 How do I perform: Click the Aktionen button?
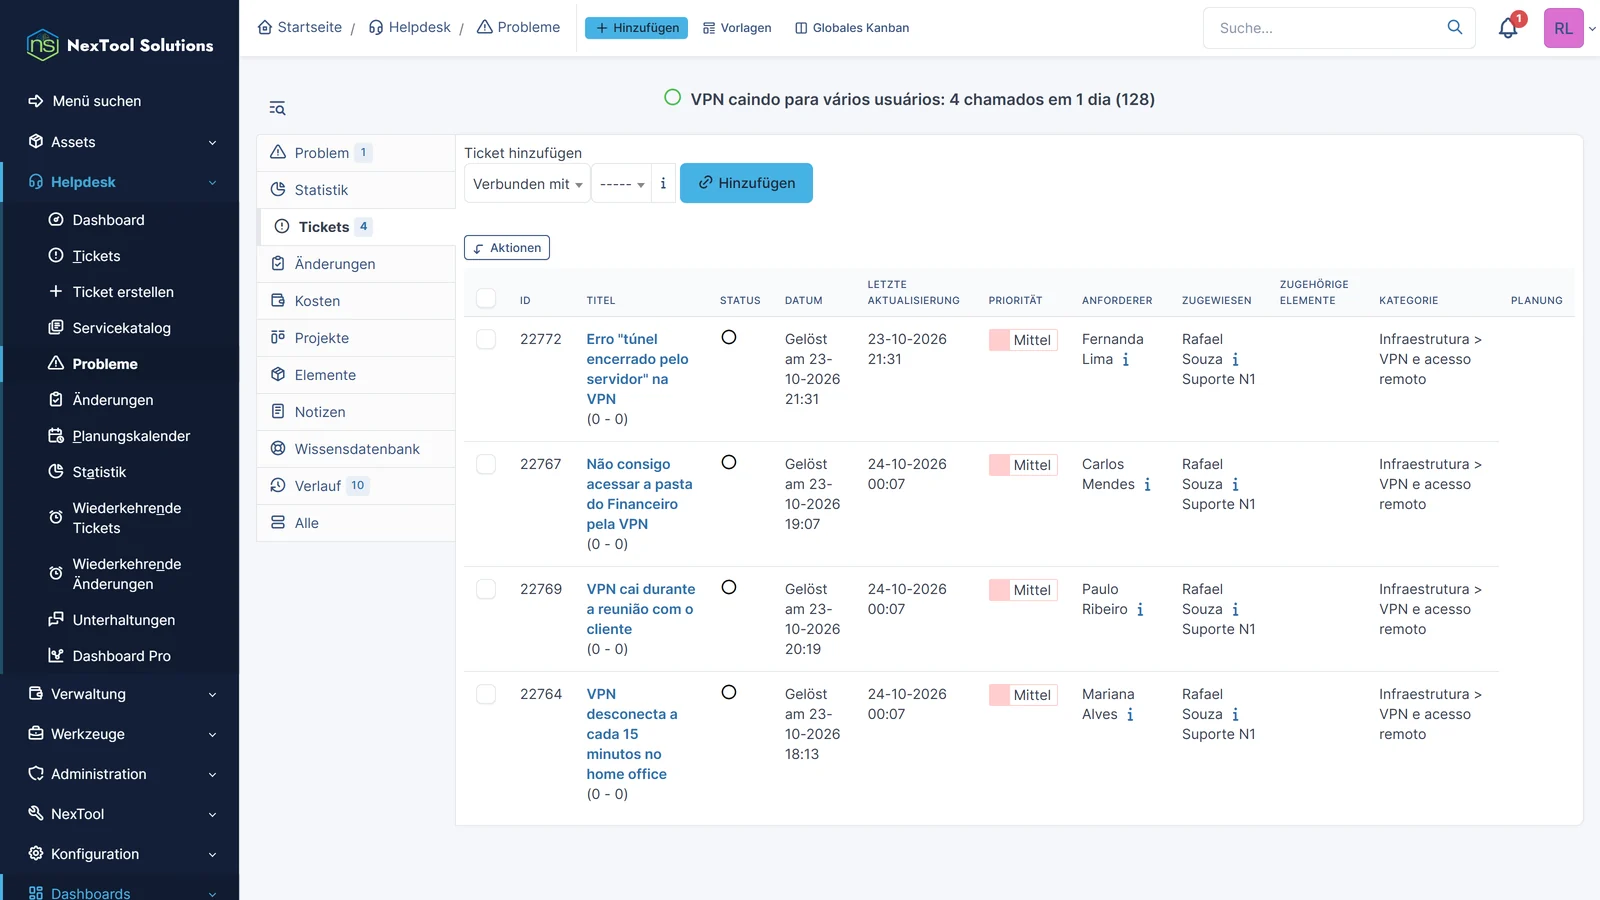pyautogui.click(x=507, y=248)
